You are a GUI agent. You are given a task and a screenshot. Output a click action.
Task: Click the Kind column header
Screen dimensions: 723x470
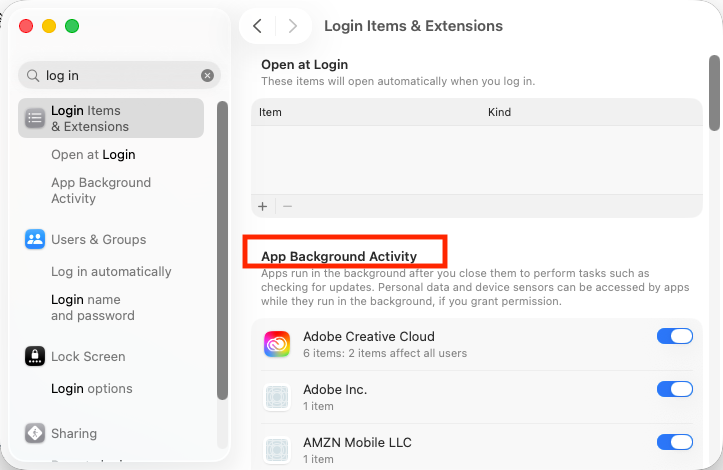point(499,112)
